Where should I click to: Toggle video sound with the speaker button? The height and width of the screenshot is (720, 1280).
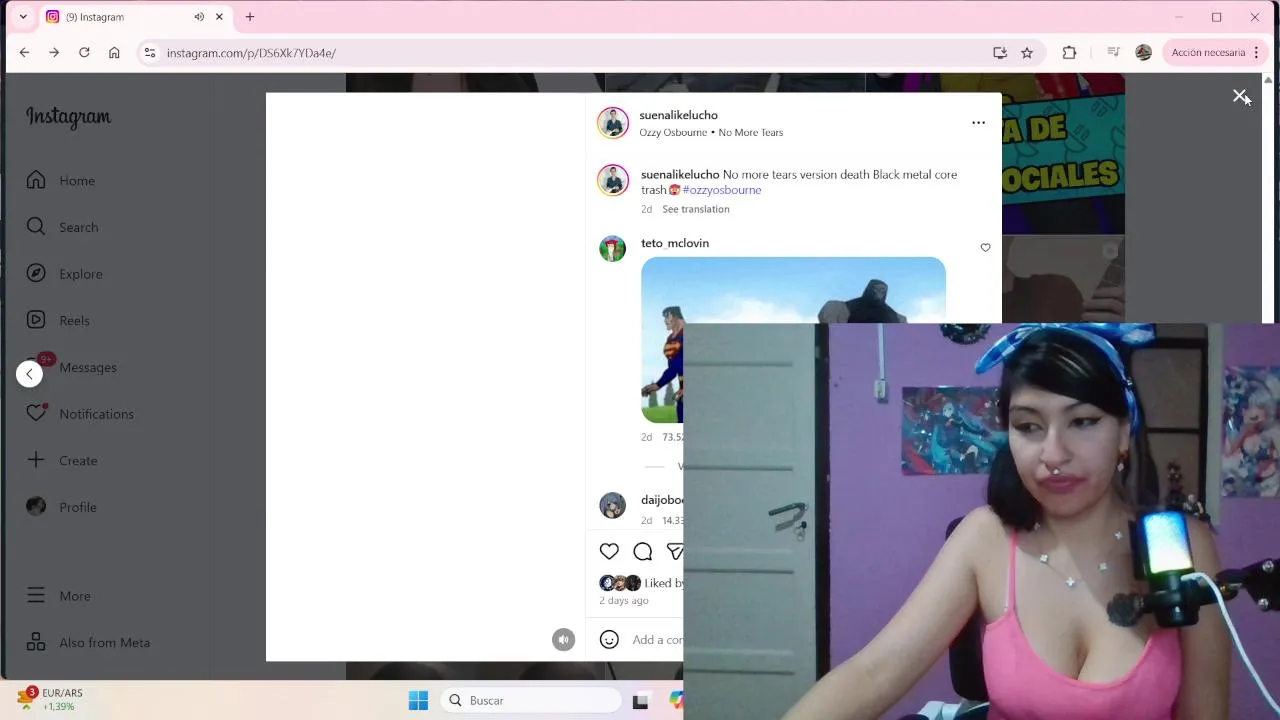pos(564,640)
